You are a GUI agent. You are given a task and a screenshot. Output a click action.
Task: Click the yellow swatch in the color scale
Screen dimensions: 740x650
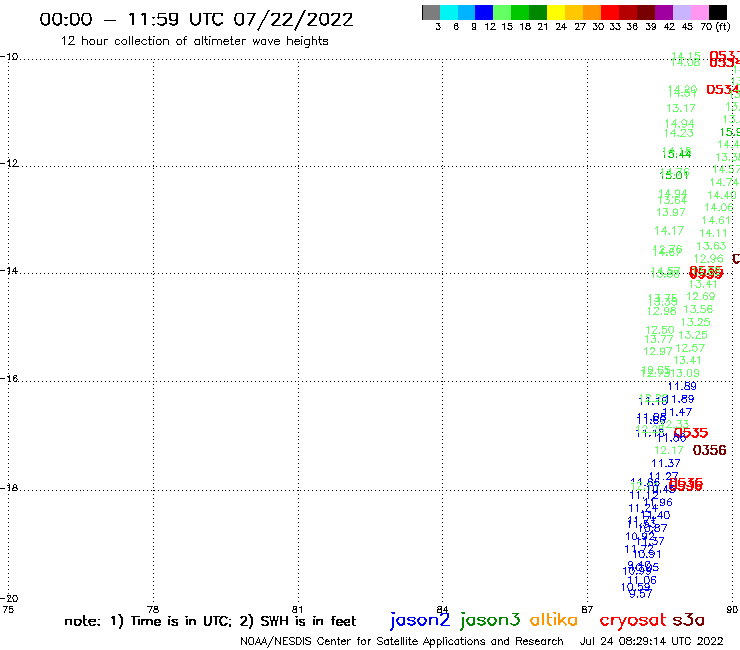point(556,12)
